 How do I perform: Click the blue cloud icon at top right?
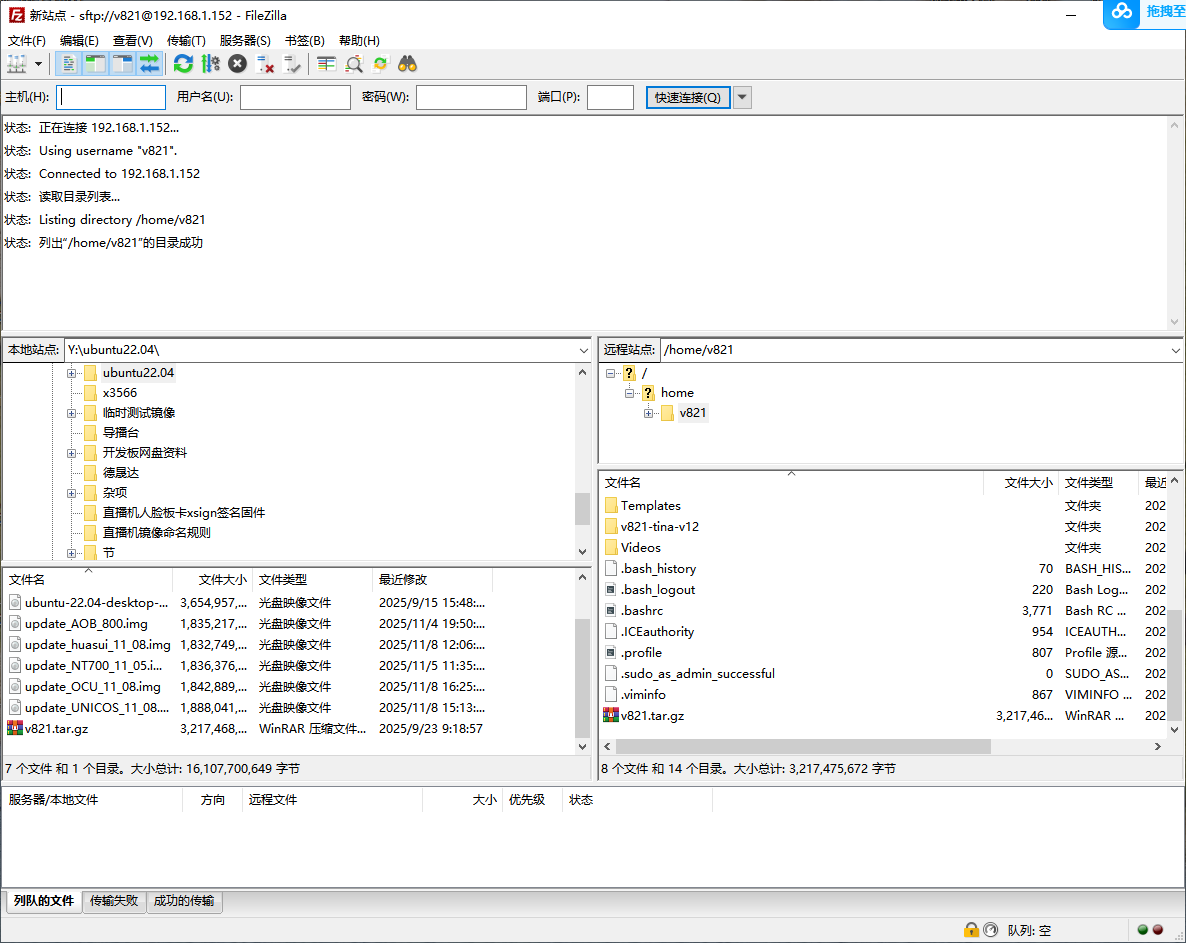(x=1122, y=12)
